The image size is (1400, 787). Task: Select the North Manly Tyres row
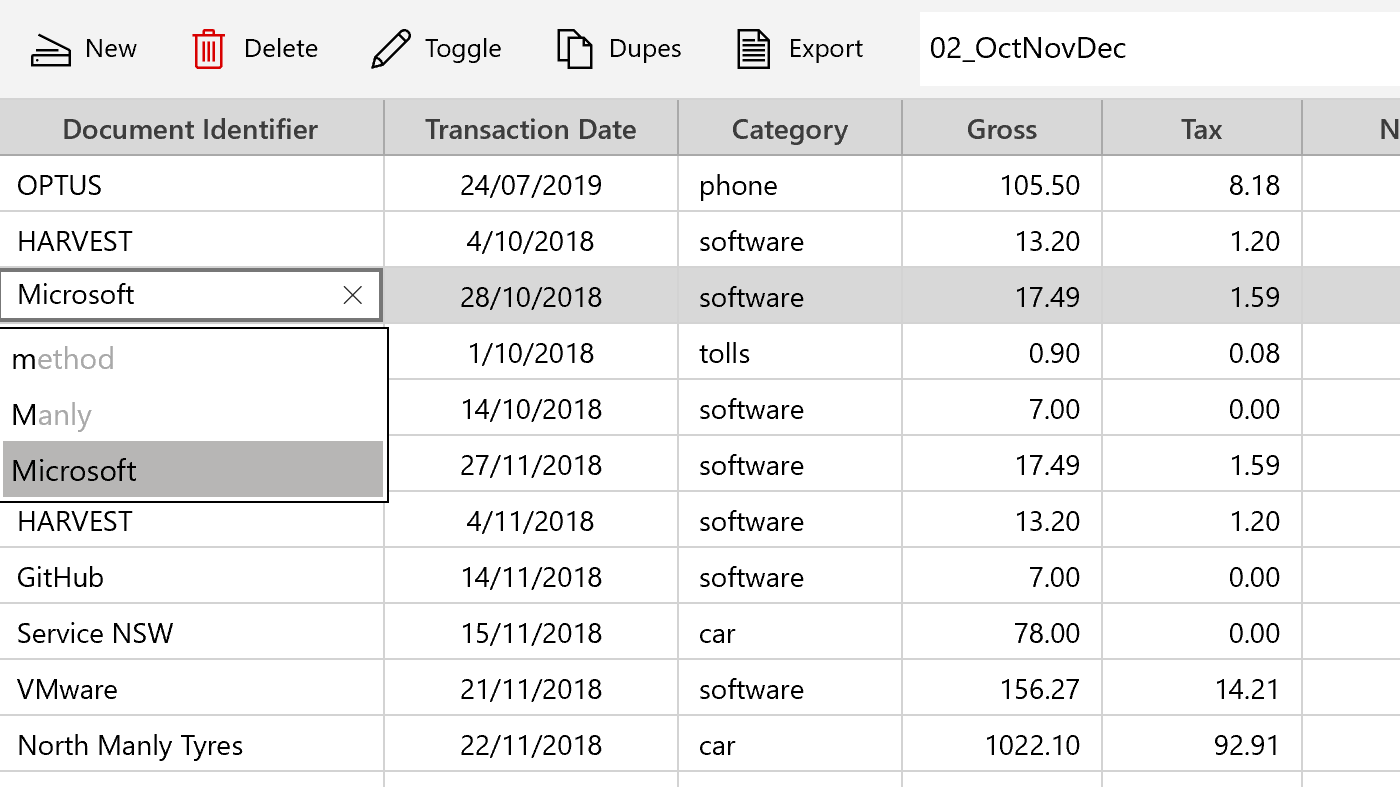point(130,745)
